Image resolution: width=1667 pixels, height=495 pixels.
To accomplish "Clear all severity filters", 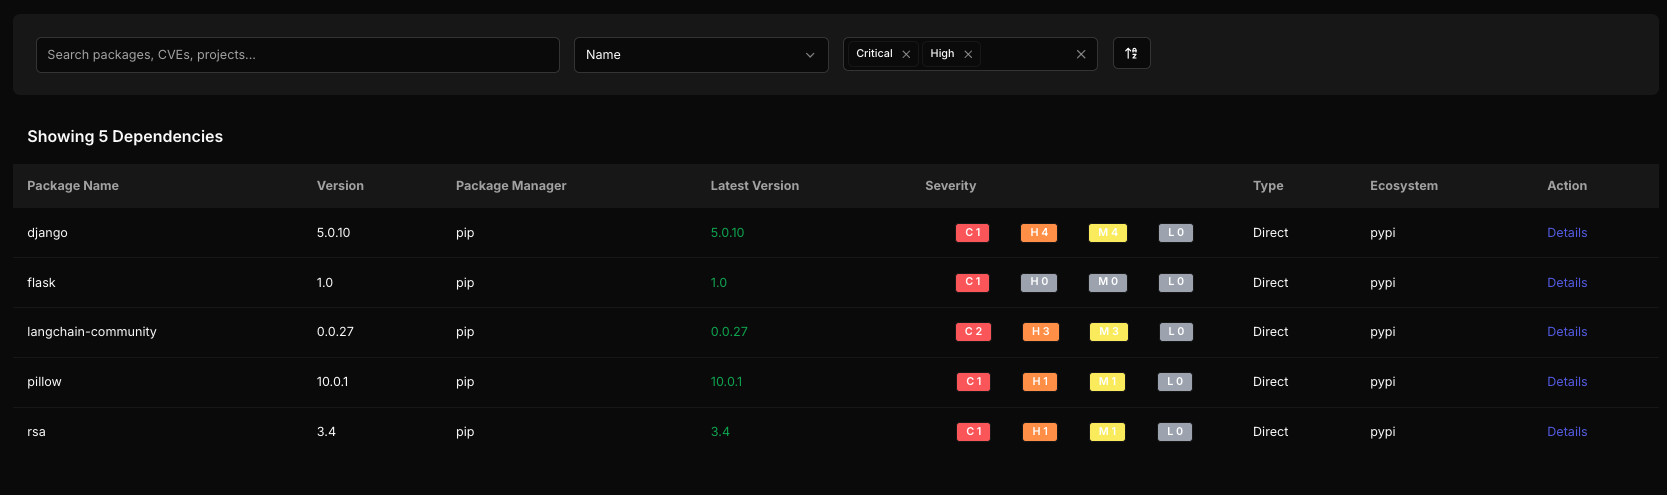I will click(x=1081, y=54).
